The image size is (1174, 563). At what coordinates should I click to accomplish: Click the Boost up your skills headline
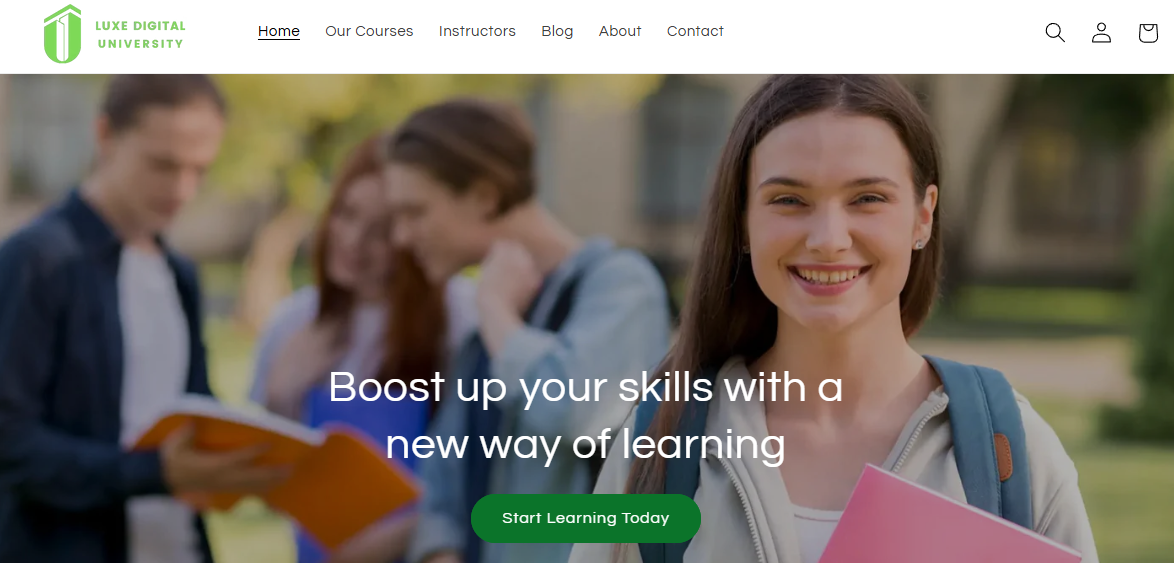point(586,416)
